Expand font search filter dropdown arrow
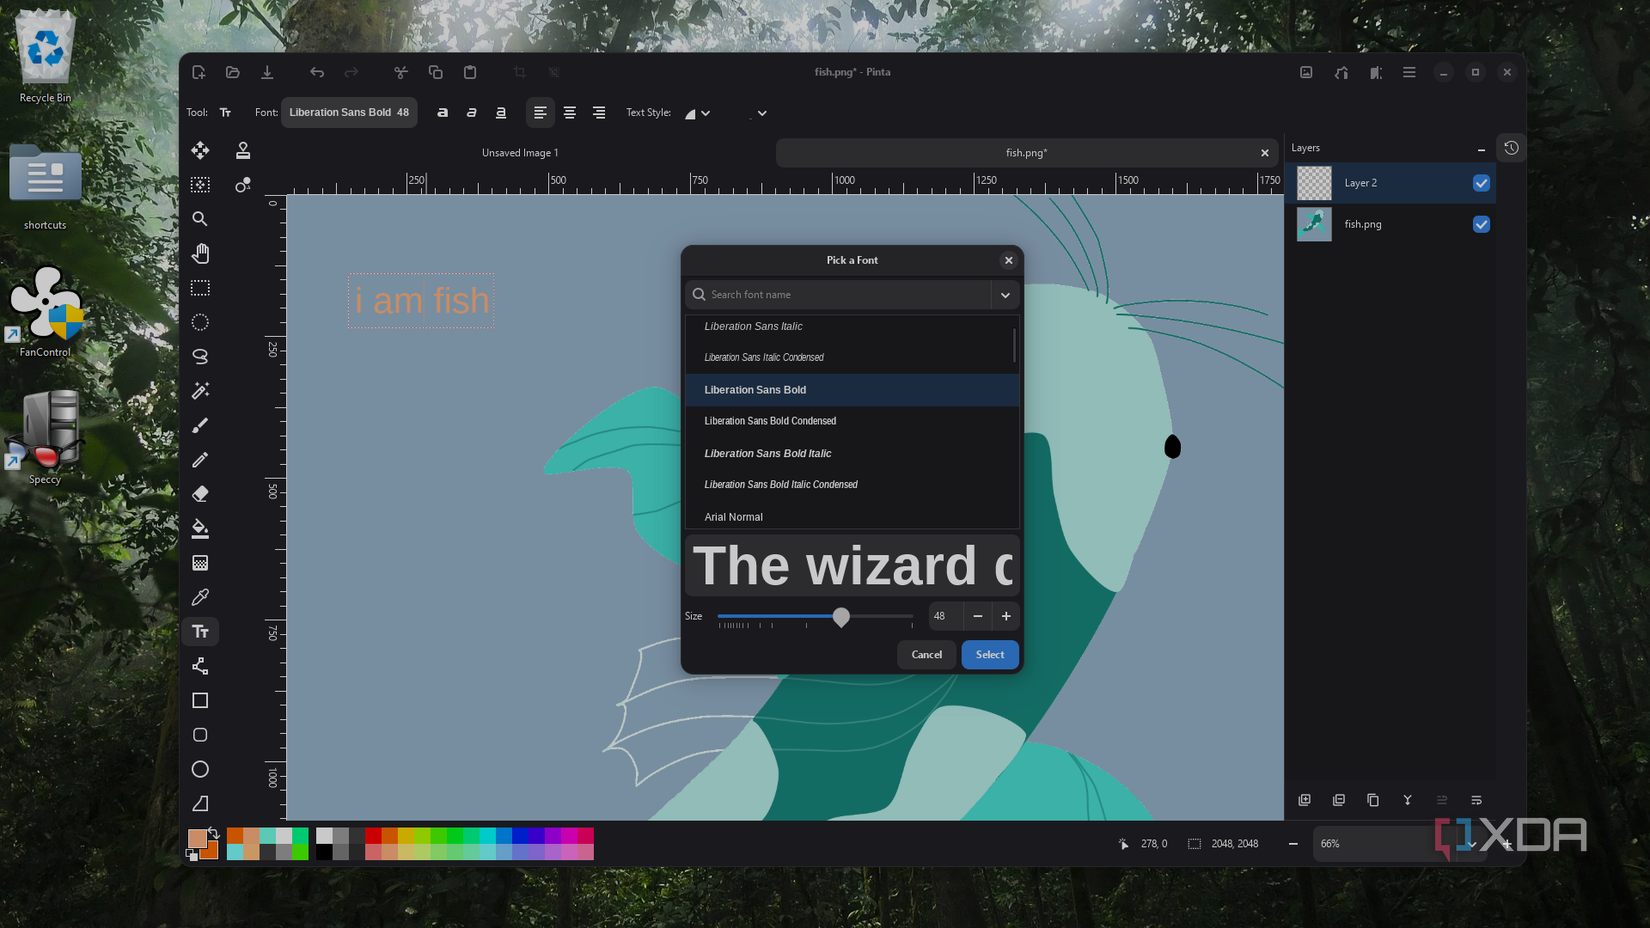1650x928 pixels. 1005,295
